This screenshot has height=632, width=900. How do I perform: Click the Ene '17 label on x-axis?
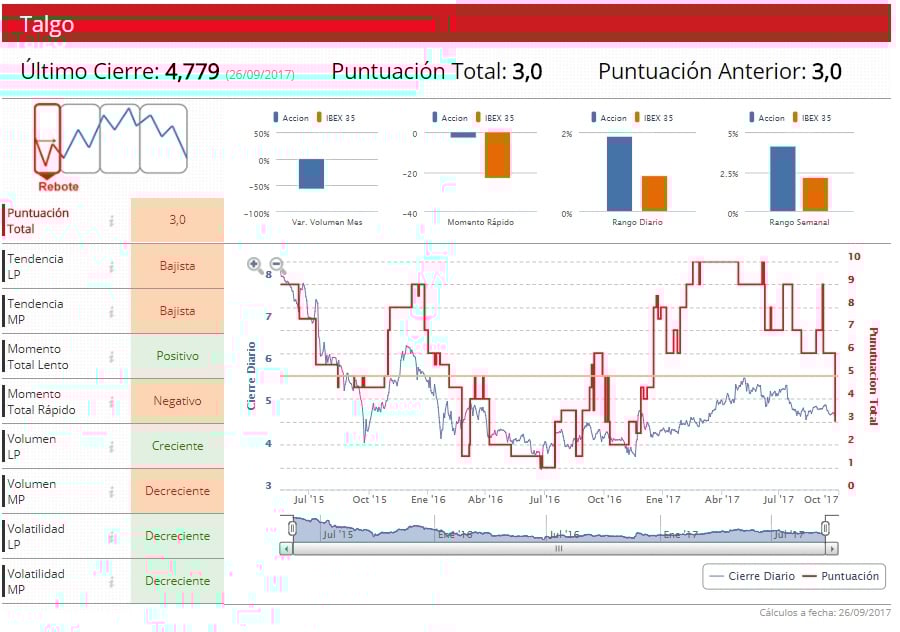(x=663, y=499)
